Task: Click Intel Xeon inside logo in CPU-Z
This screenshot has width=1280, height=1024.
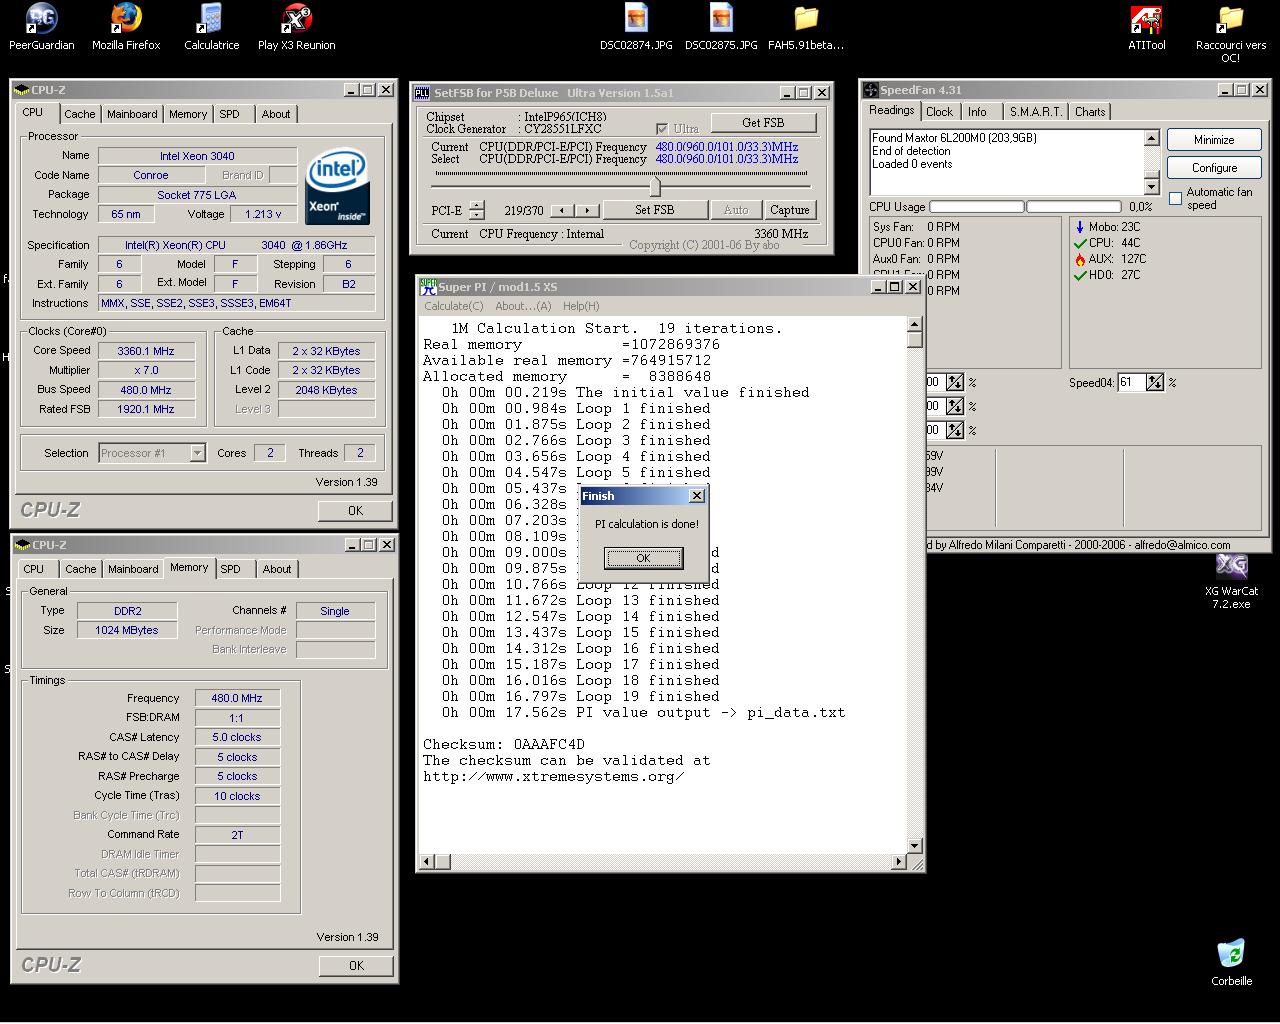Action: [338, 186]
